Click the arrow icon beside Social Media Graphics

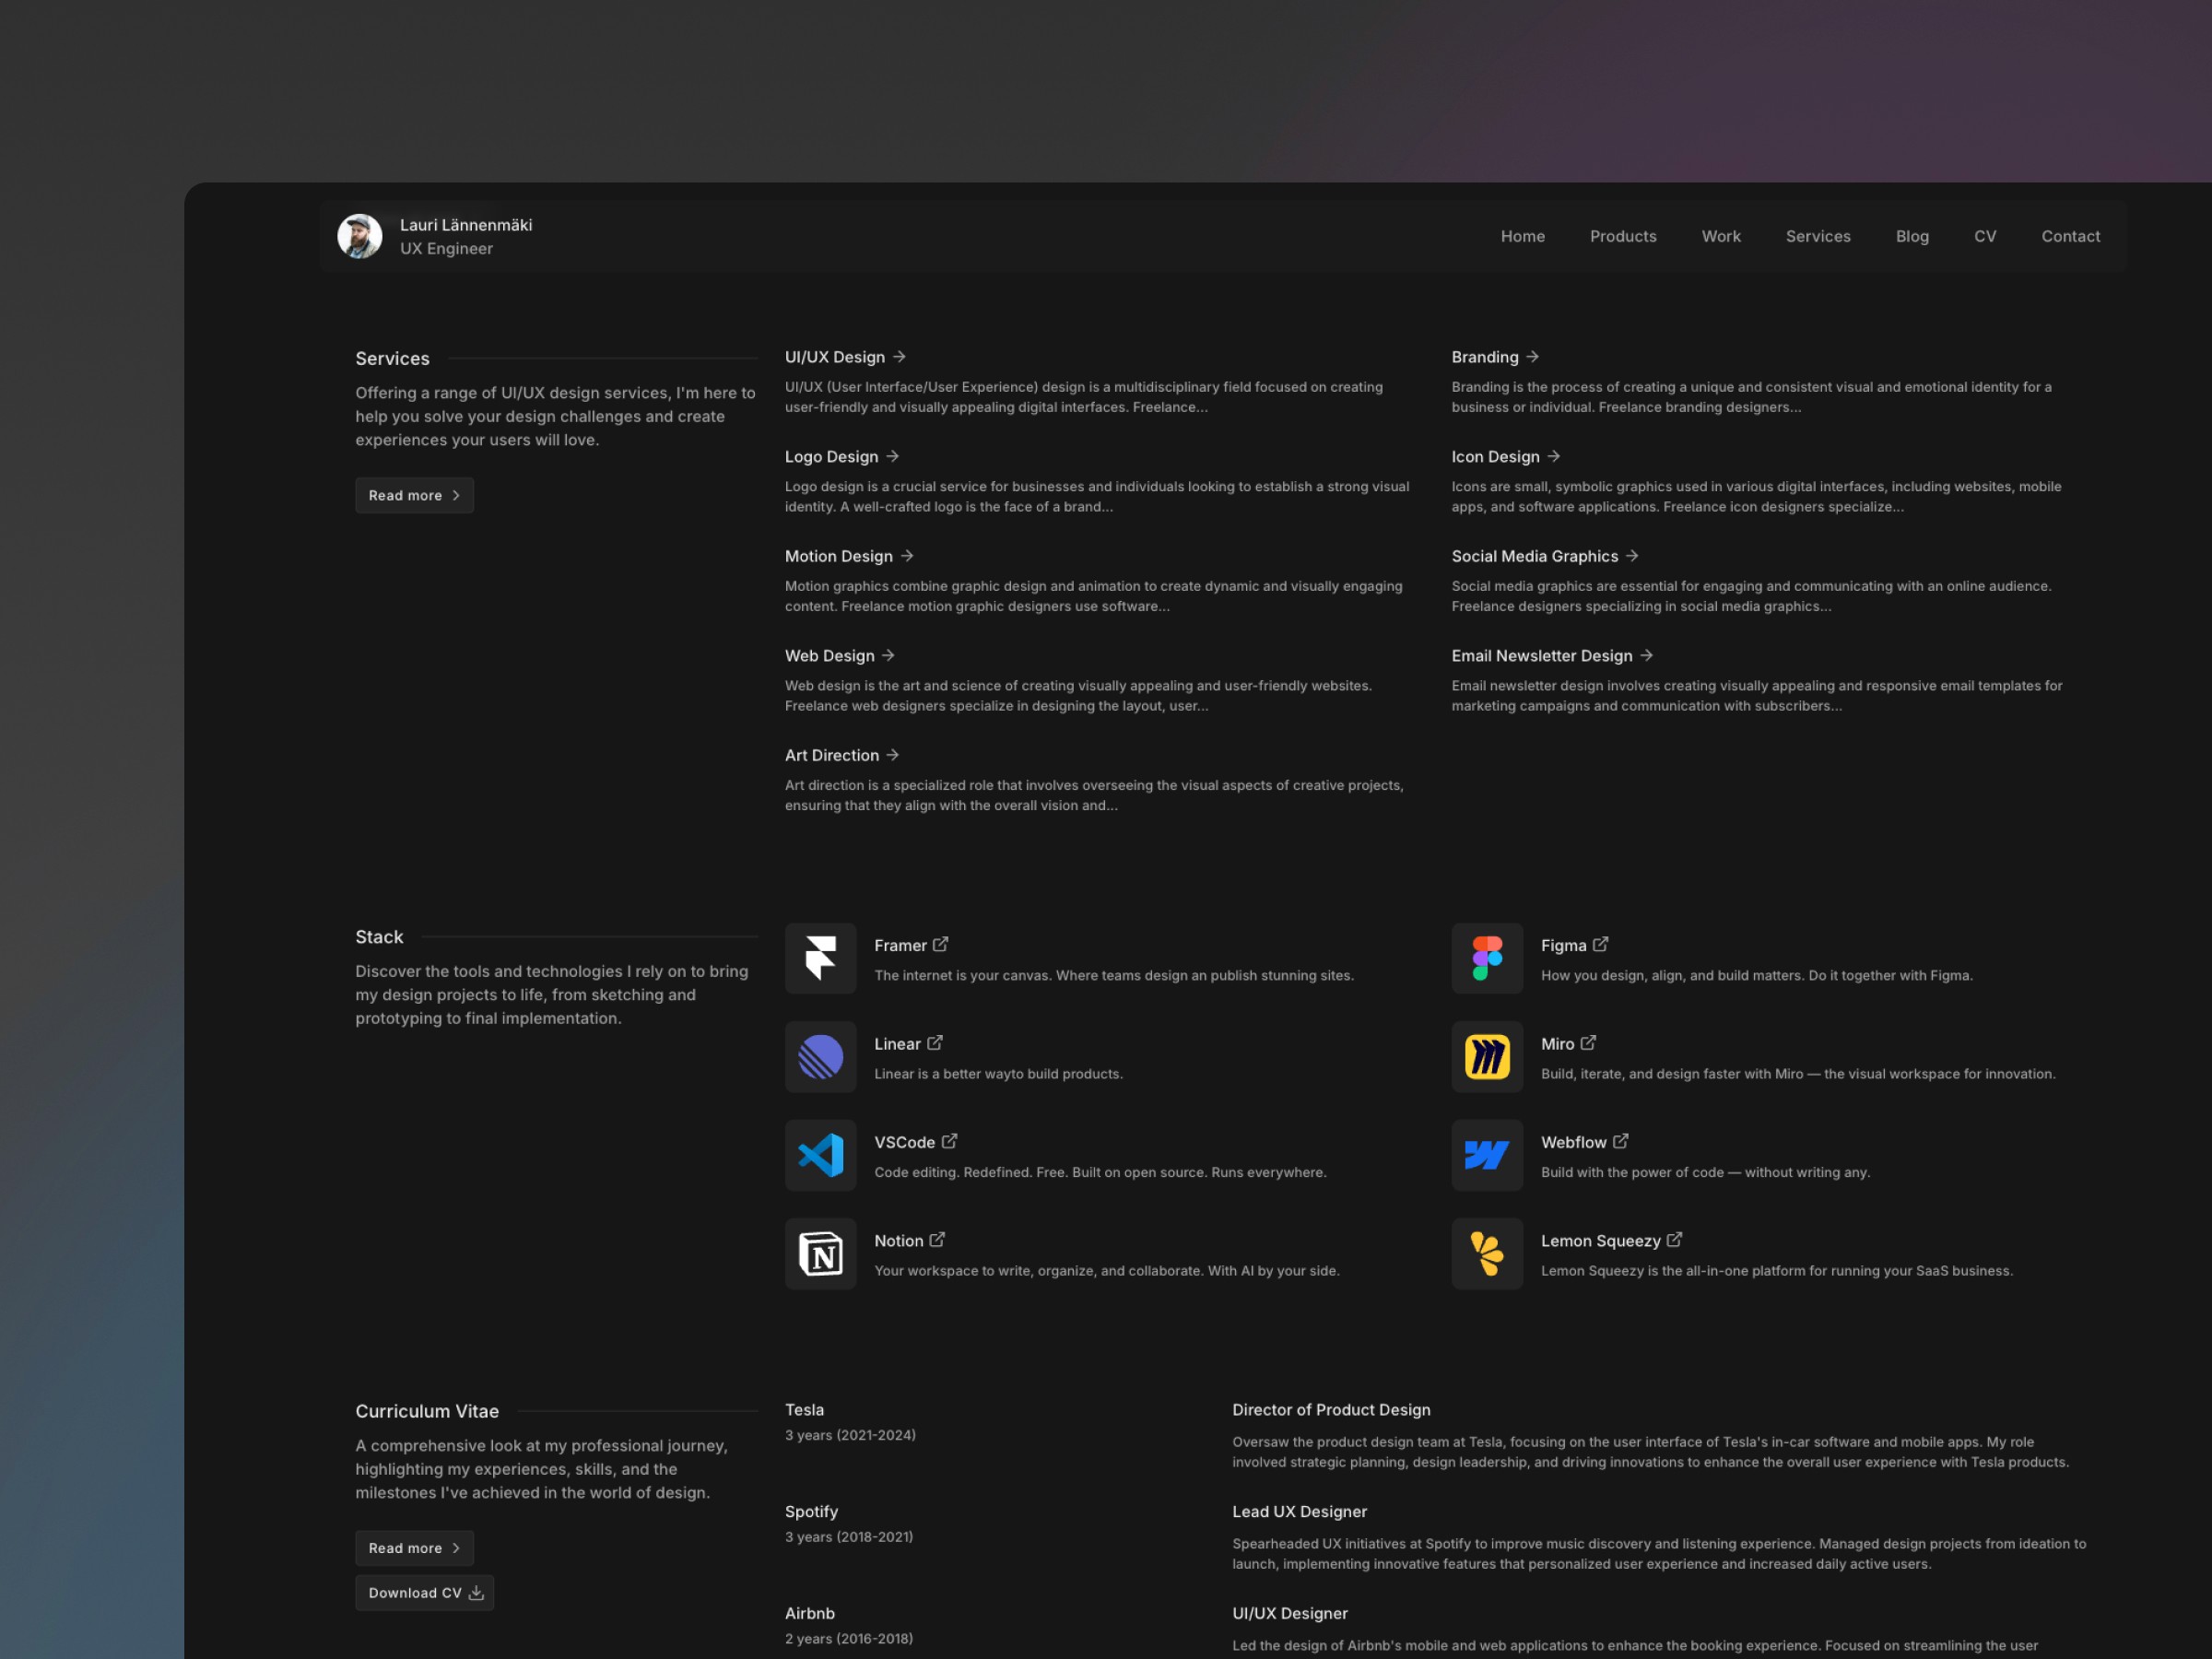click(x=1631, y=555)
